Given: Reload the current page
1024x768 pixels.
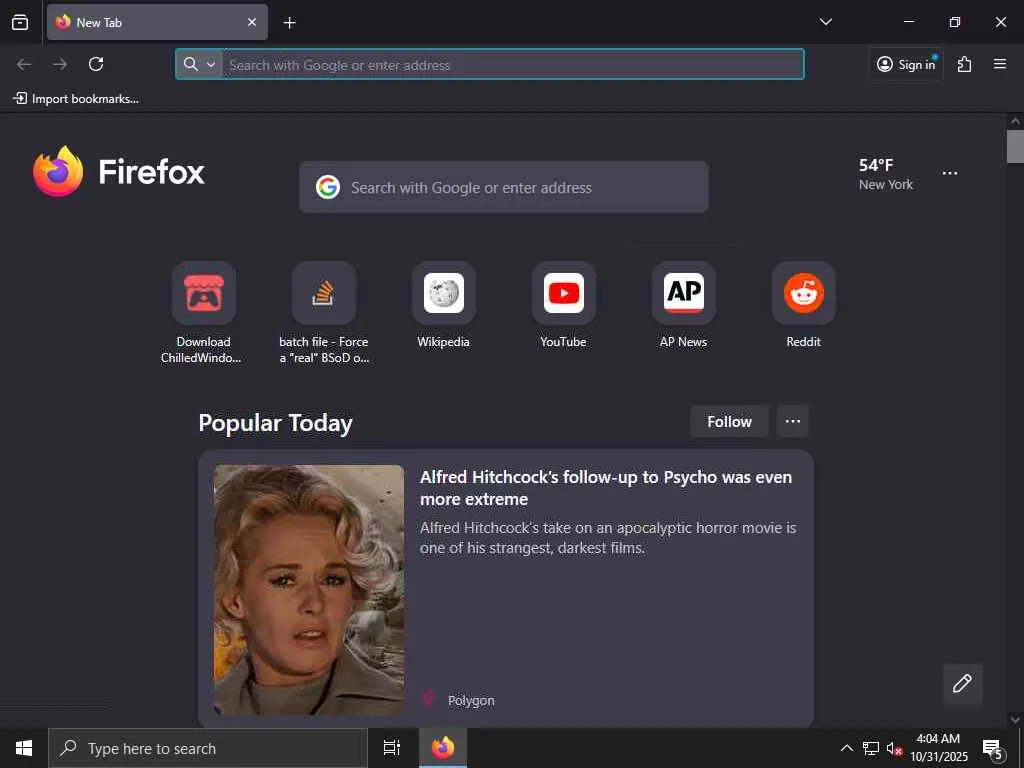Looking at the screenshot, I should [96, 64].
